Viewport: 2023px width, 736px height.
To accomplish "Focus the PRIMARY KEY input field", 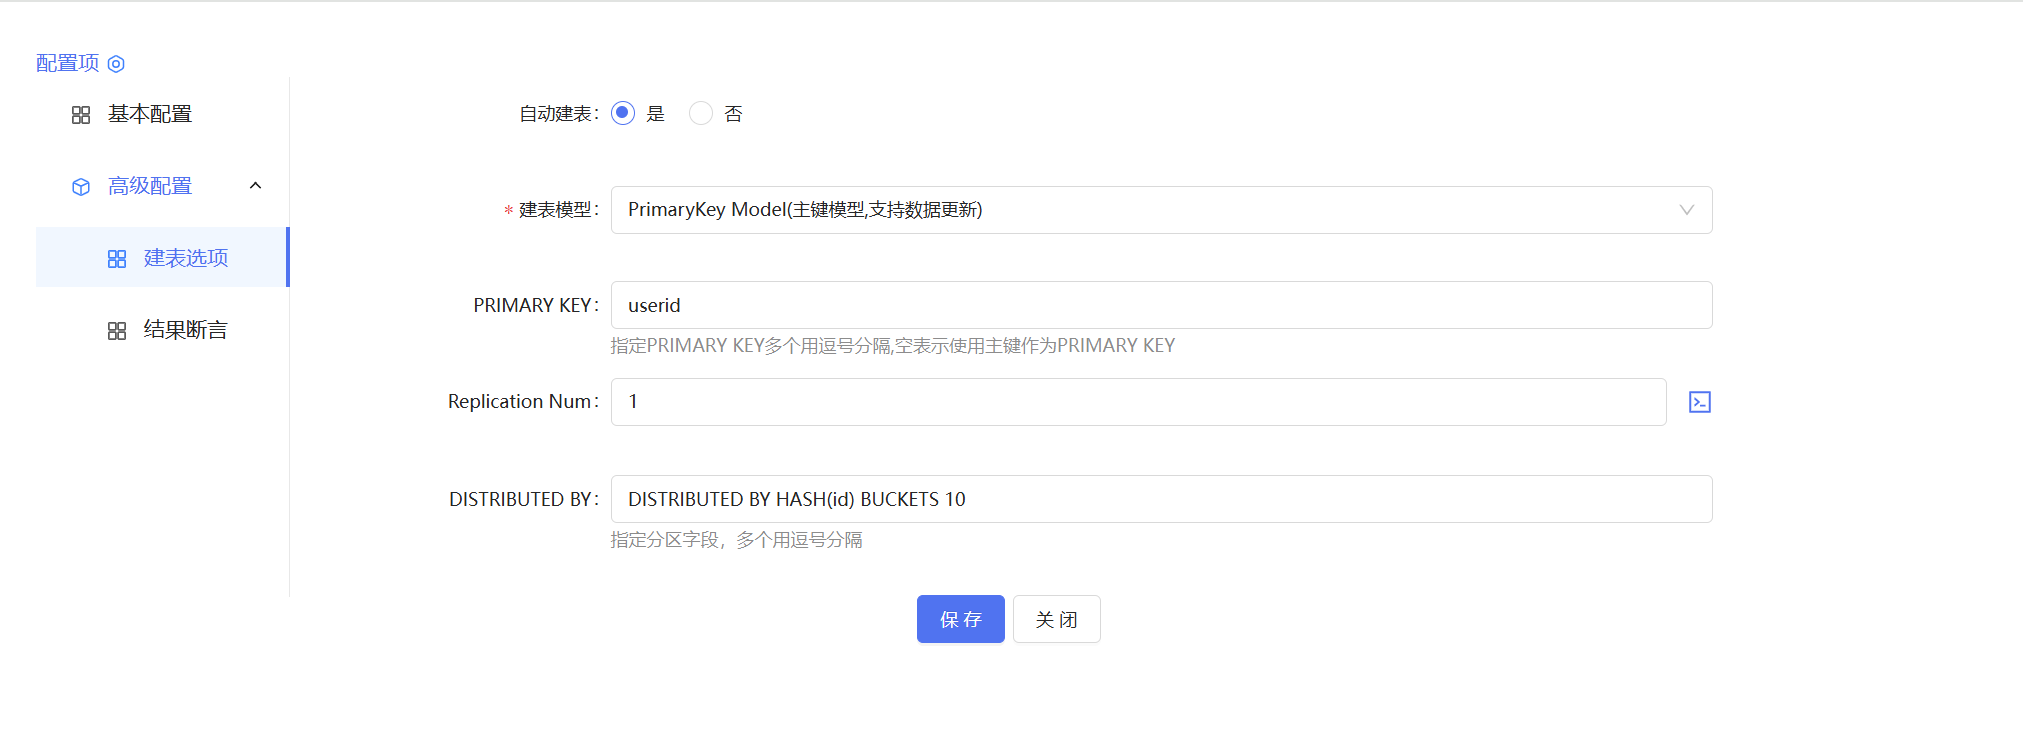I will coord(1160,305).
